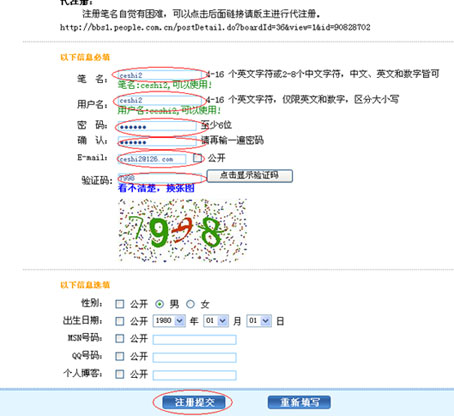454x416 pixels.
Task: Open the 看不清楚，换张图 link
Action: pos(156,188)
